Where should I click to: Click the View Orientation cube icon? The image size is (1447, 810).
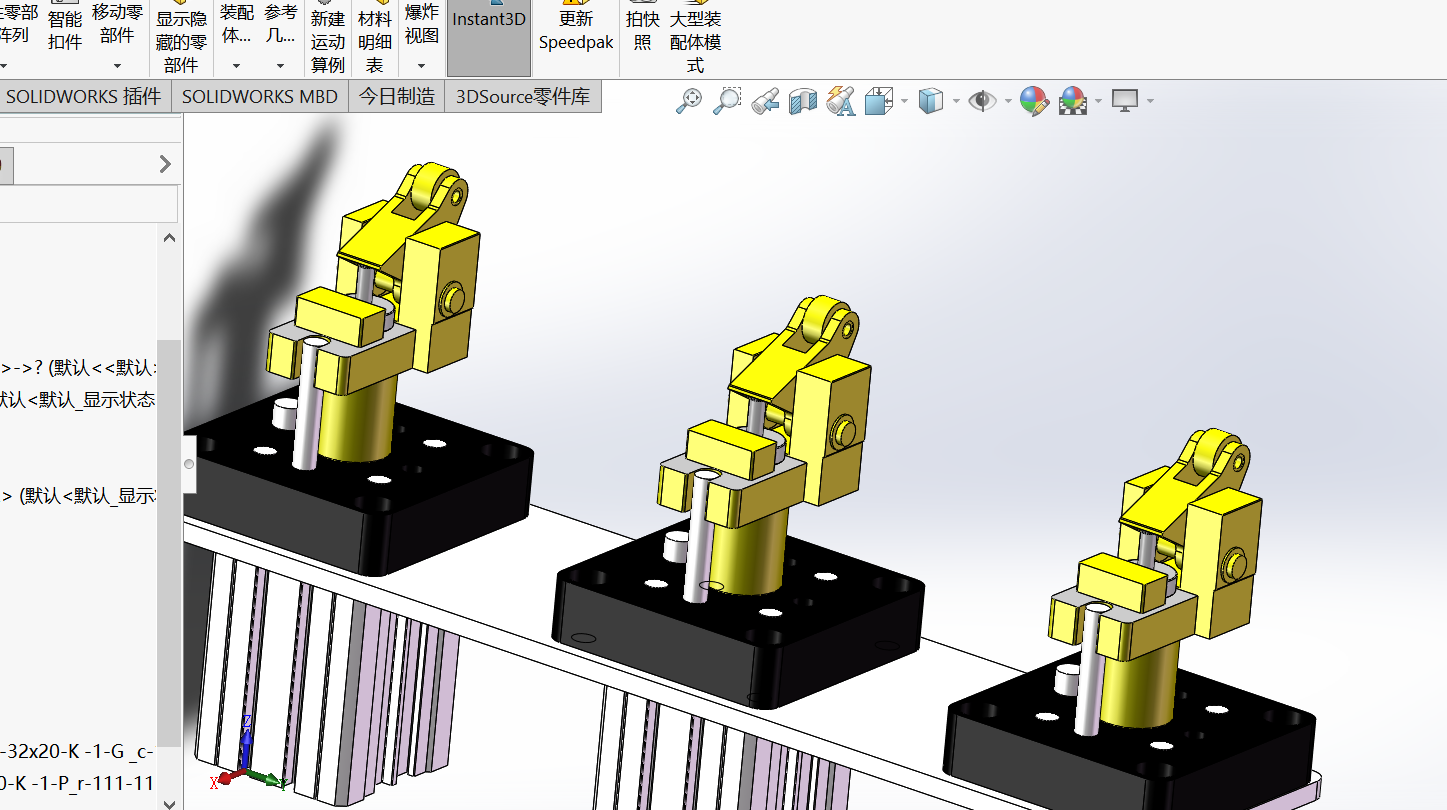click(878, 101)
